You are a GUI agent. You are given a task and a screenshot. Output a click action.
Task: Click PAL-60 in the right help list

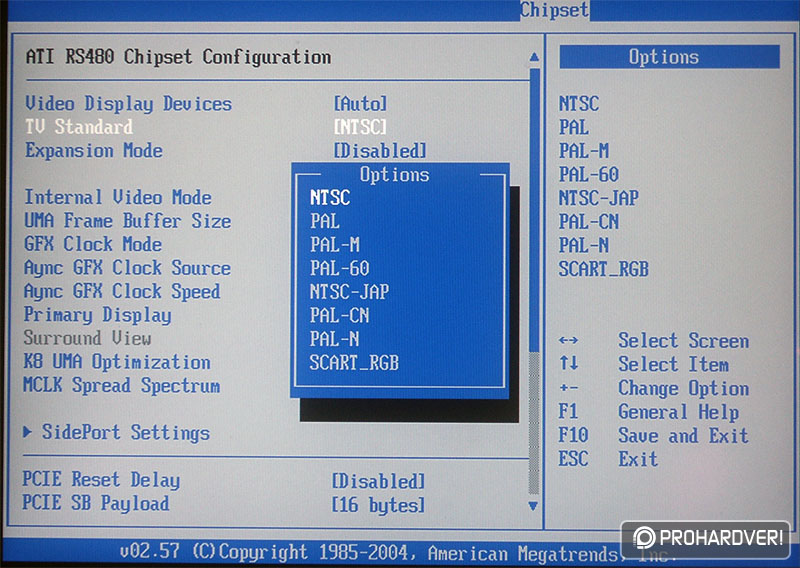(589, 175)
